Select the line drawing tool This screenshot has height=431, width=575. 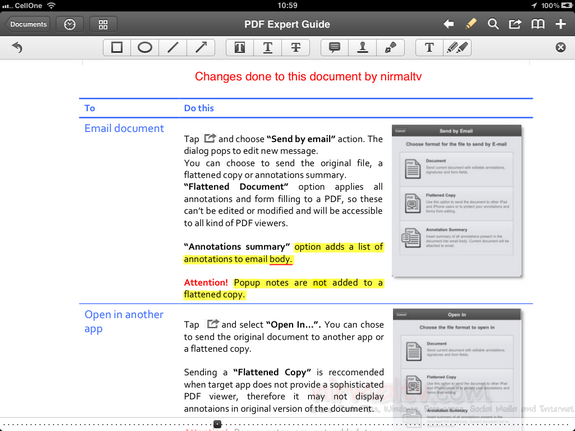pos(173,48)
